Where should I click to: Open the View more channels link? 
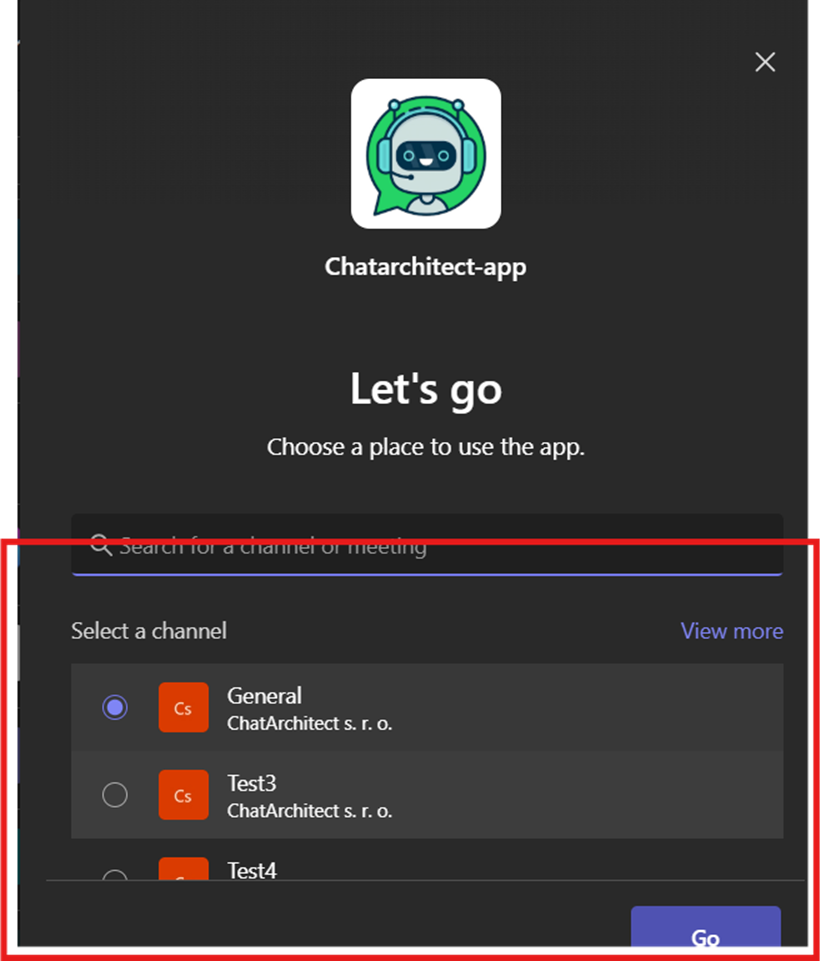coord(732,631)
